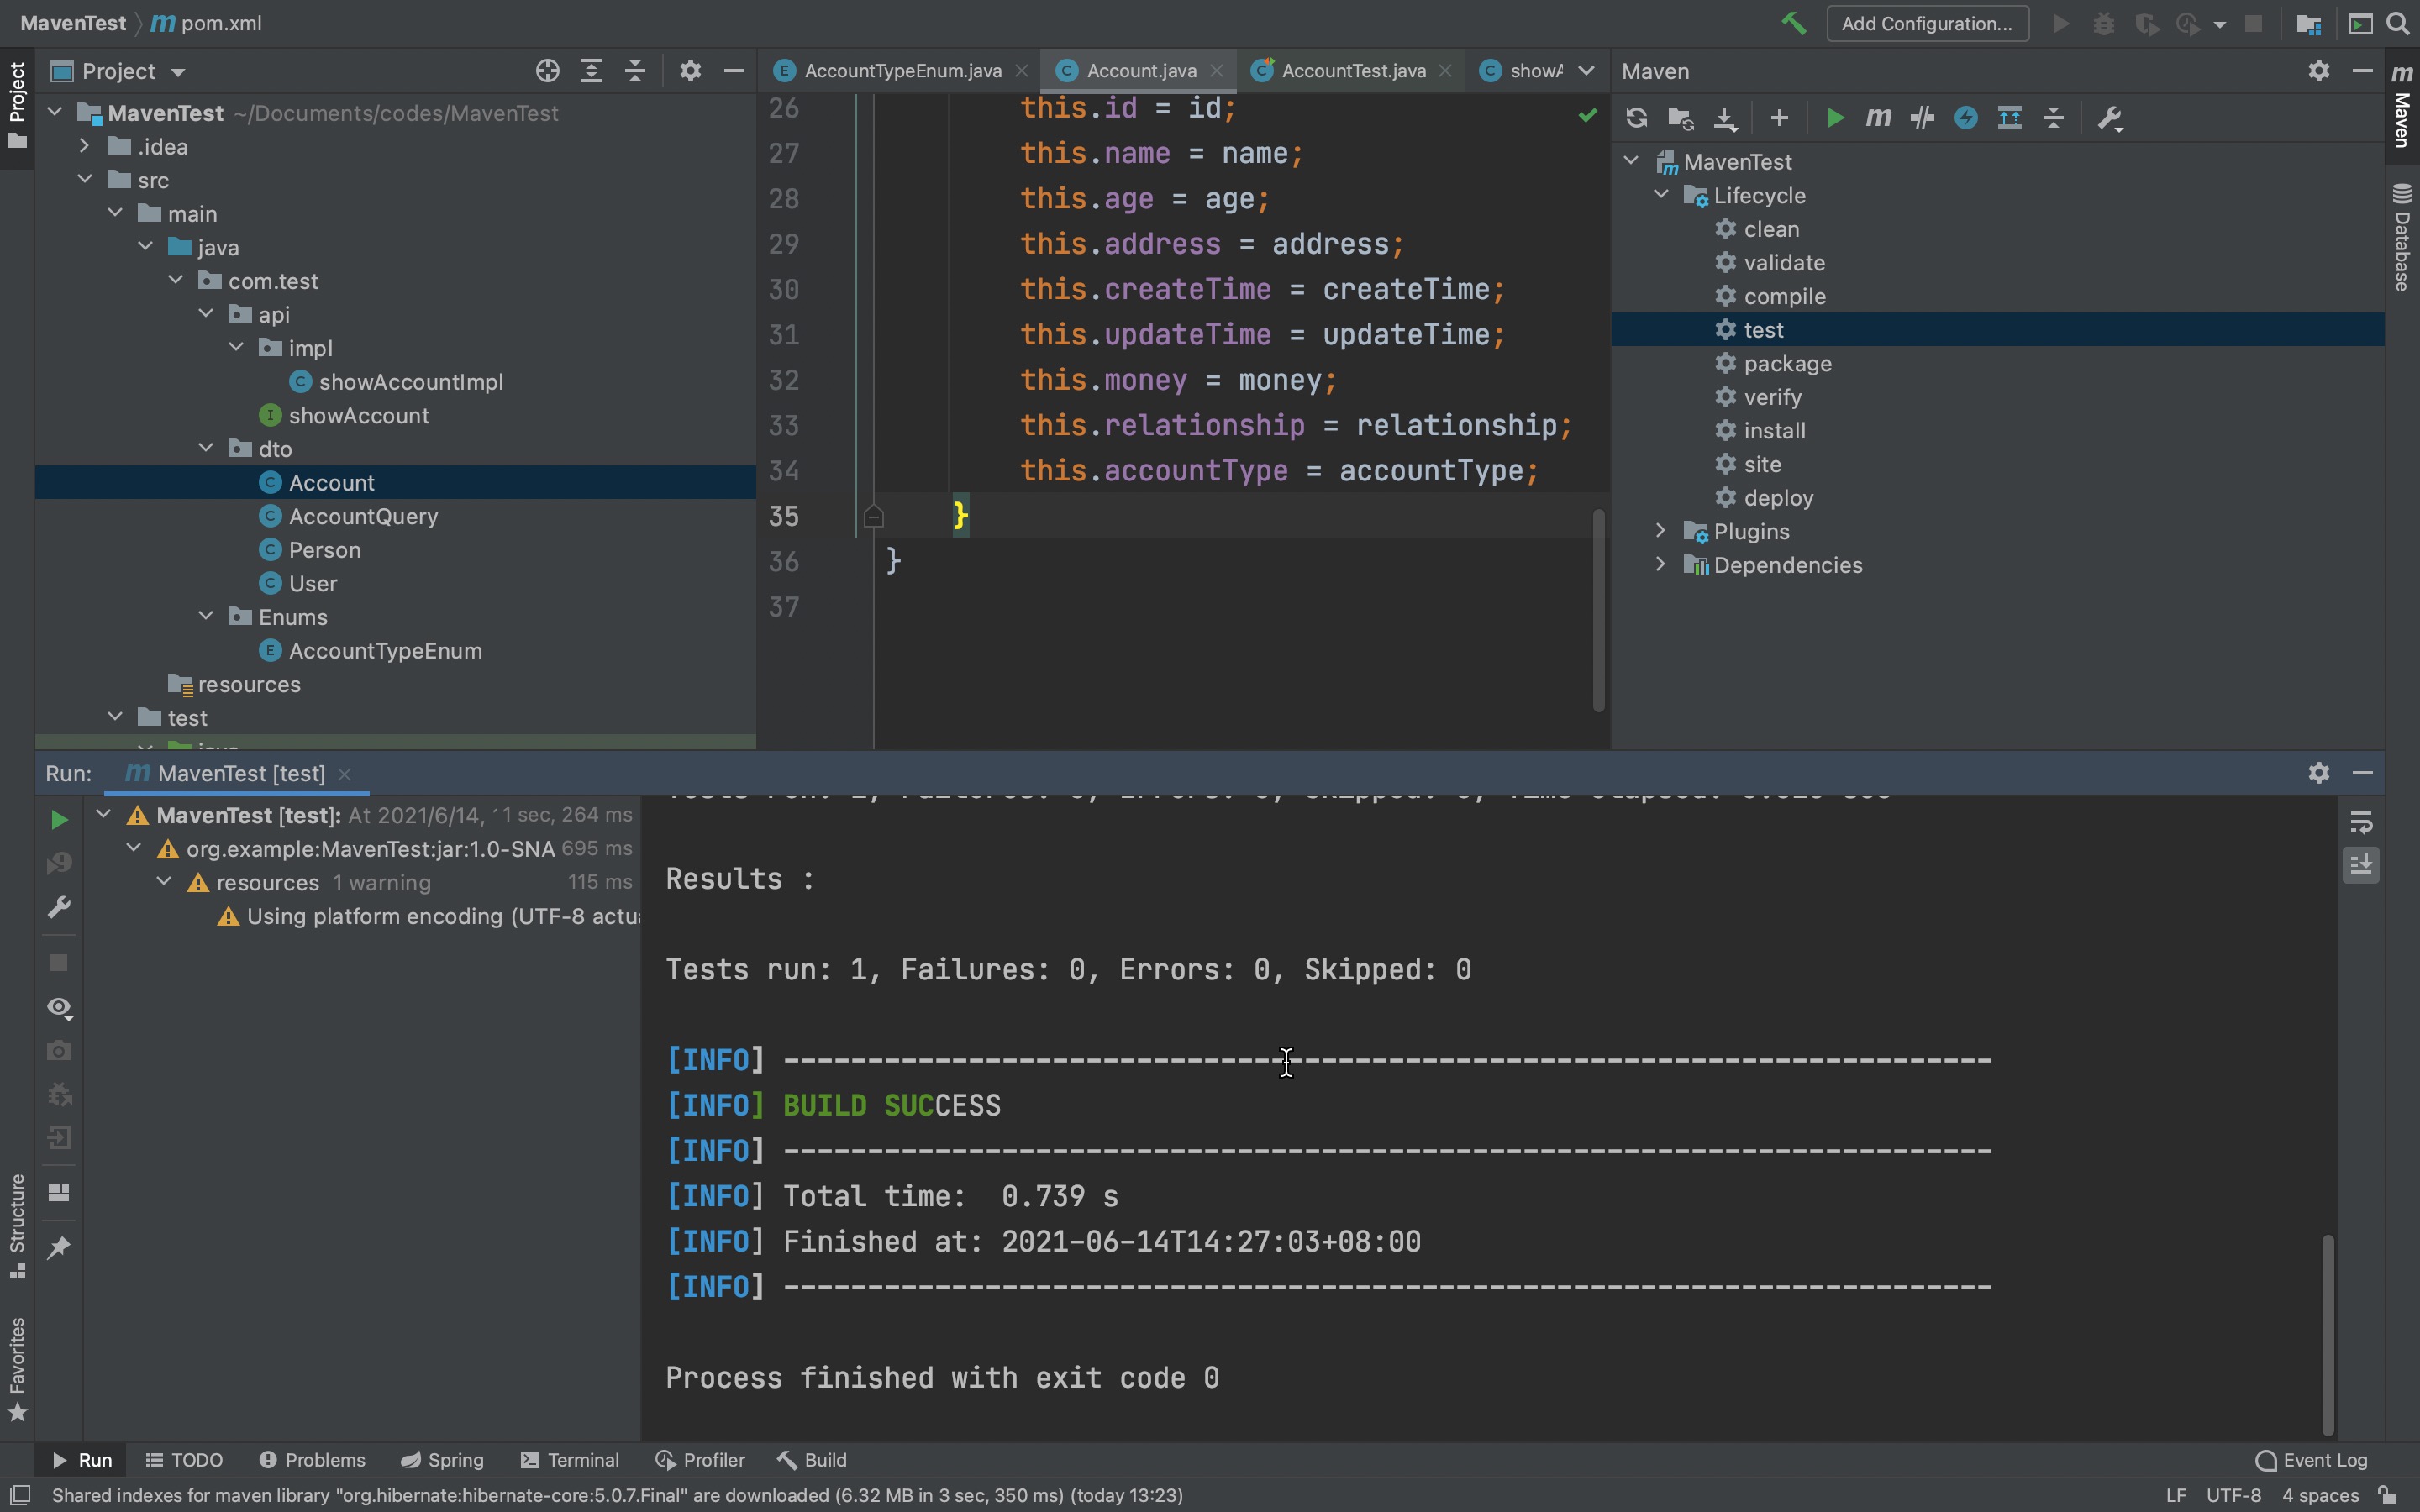Open the Project view dropdown
The height and width of the screenshot is (1512, 2420).
pyautogui.click(x=178, y=72)
